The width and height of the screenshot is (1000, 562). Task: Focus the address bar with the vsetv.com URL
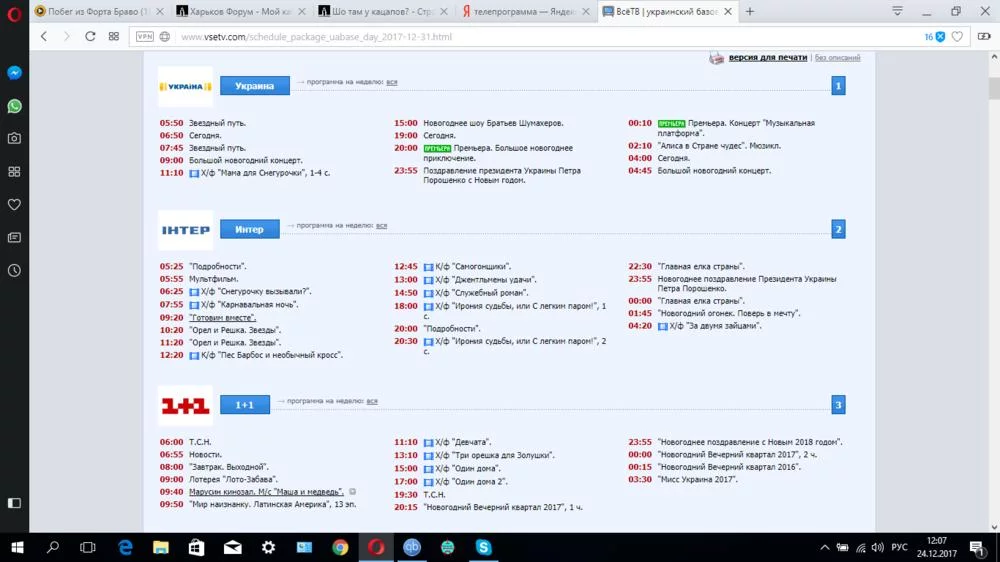point(316,37)
